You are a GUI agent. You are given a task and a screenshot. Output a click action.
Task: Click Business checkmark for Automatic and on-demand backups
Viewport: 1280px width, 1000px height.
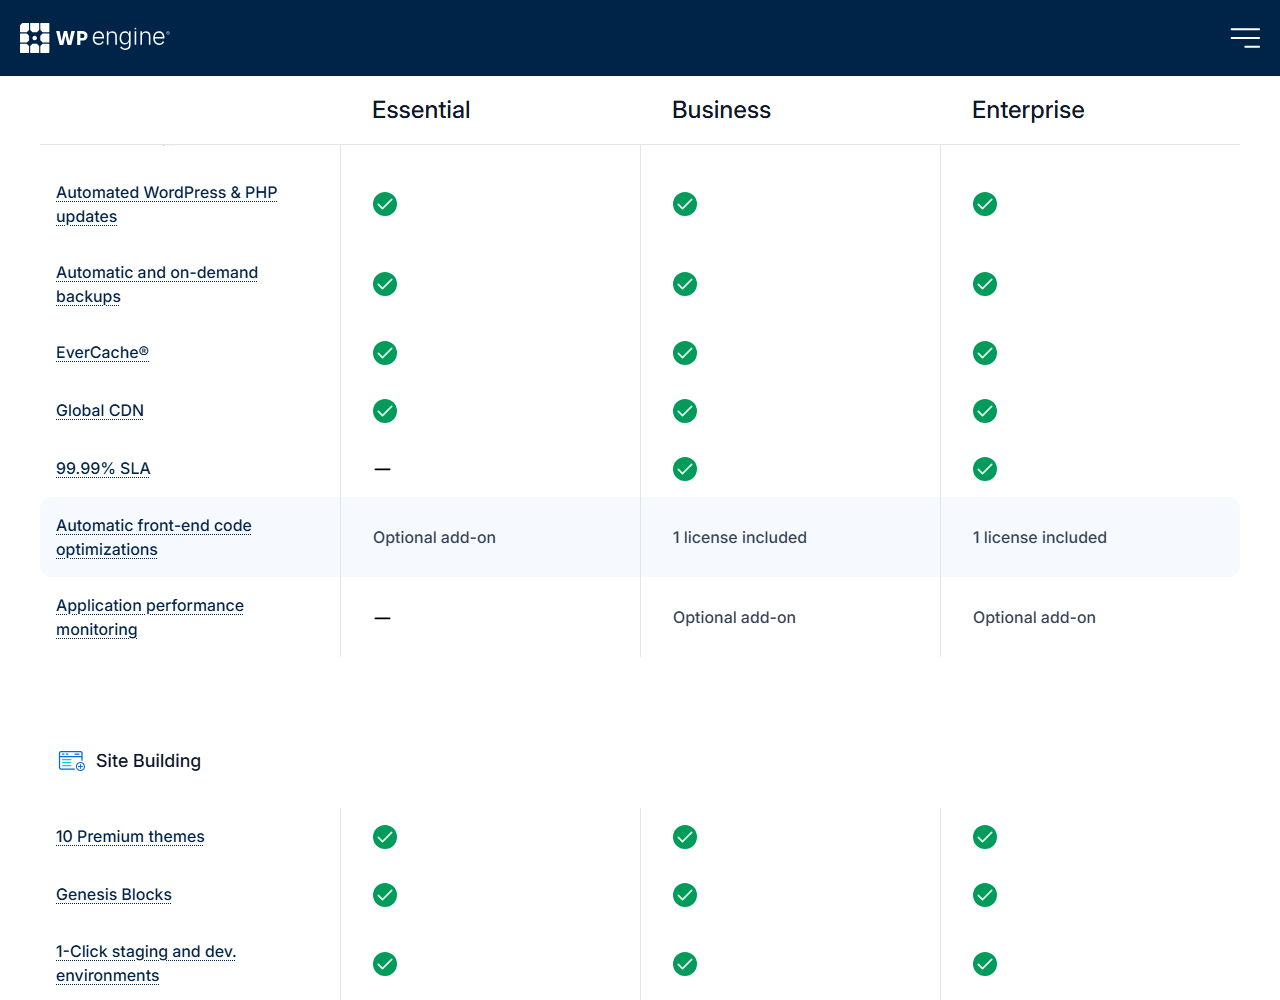point(685,284)
